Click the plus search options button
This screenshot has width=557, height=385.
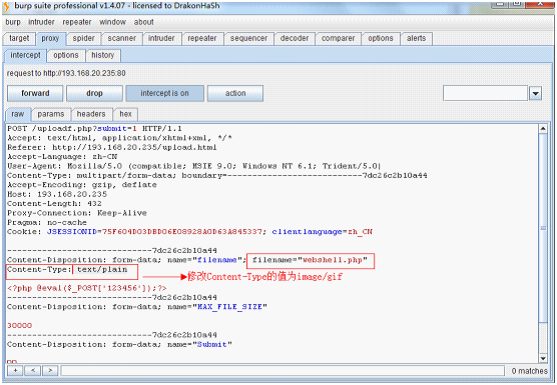(15, 371)
